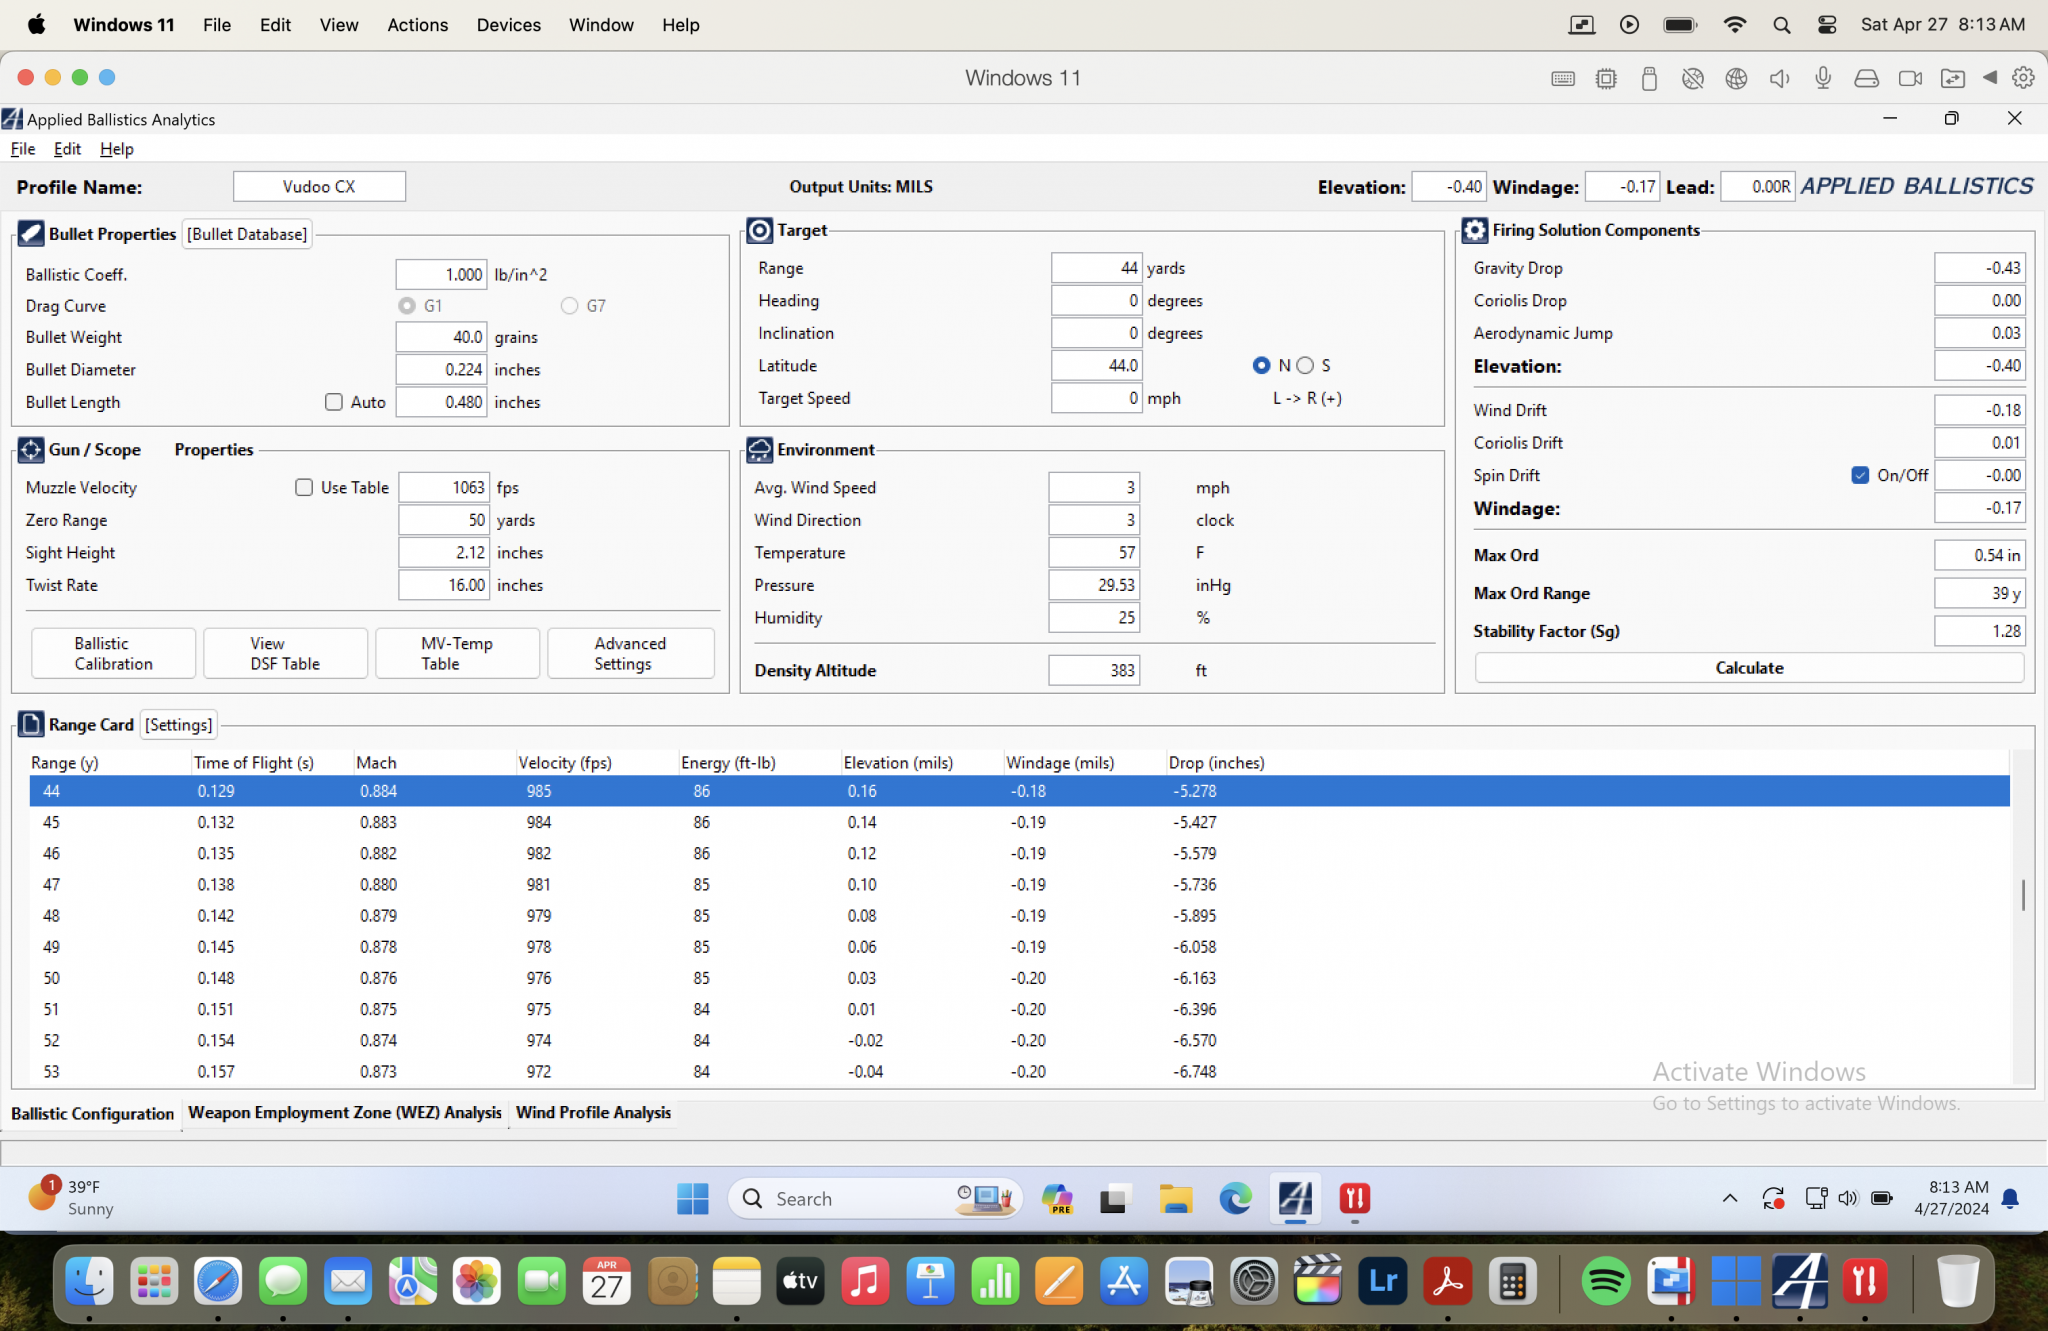
Task: Open Copilot icon in Windows taskbar
Action: coord(1057,1198)
